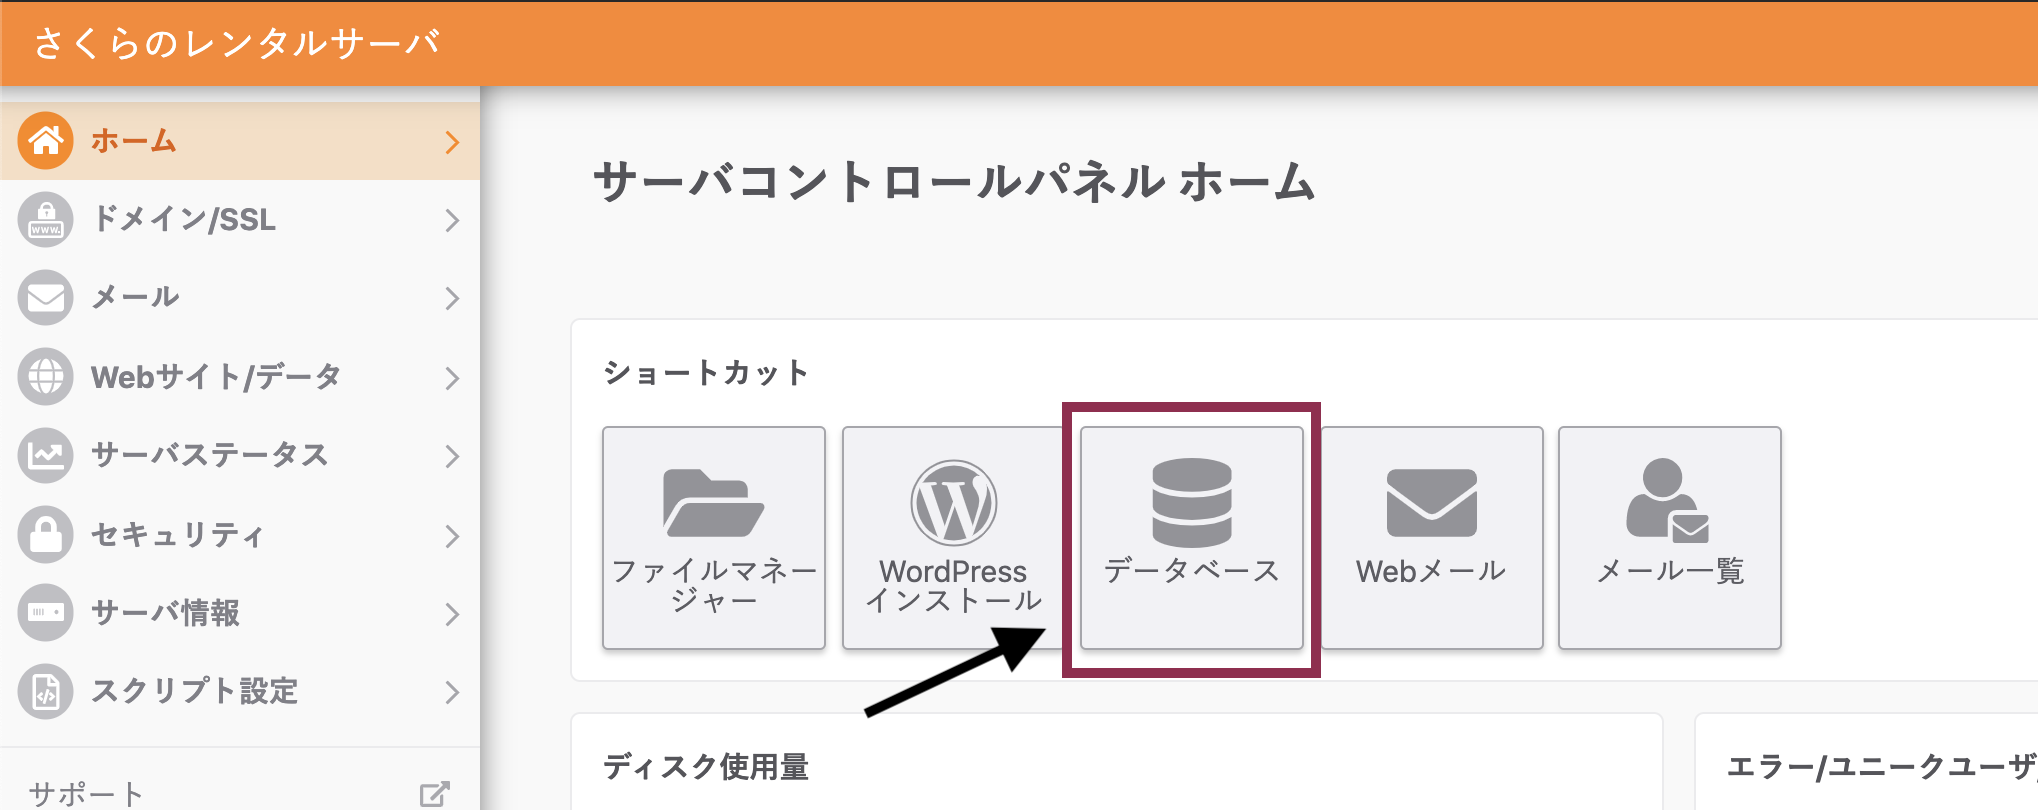Click the ショートカット section heading
The height and width of the screenshot is (810, 2038).
tap(706, 373)
